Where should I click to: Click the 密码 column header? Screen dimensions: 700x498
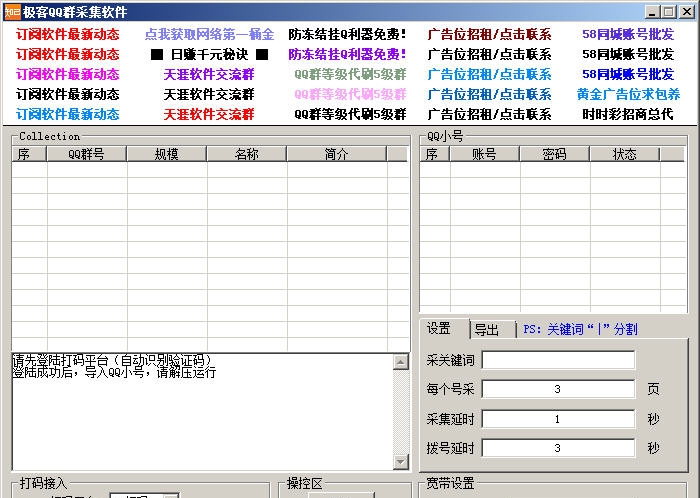(x=554, y=154)
